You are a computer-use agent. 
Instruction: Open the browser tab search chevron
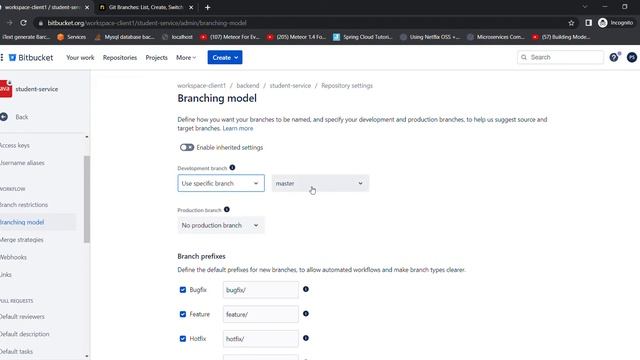click(584, 7)
